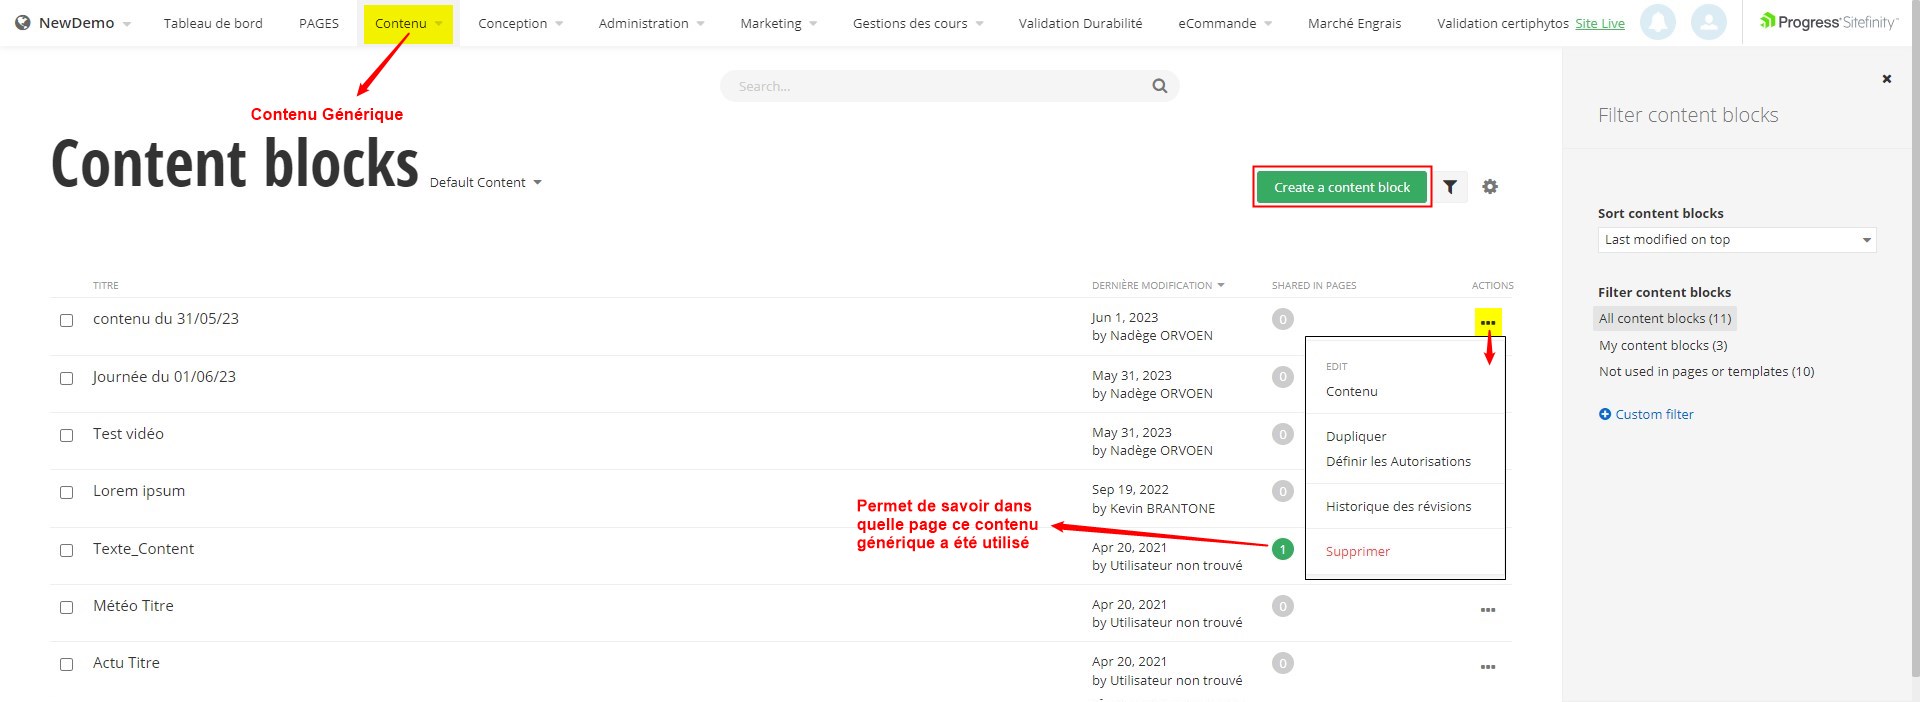Click Create a content block button
The height and width of the screenshot is (702, 1920).
[x=1341, y=187]
